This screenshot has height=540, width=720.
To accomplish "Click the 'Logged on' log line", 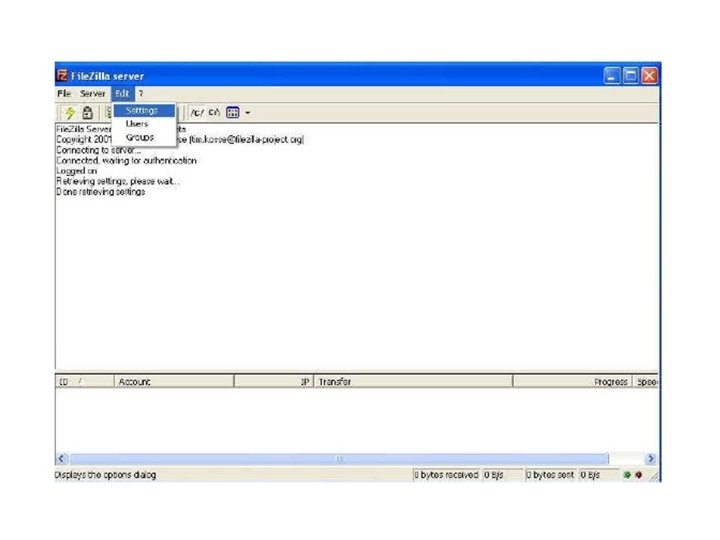I will pos(77,171).
